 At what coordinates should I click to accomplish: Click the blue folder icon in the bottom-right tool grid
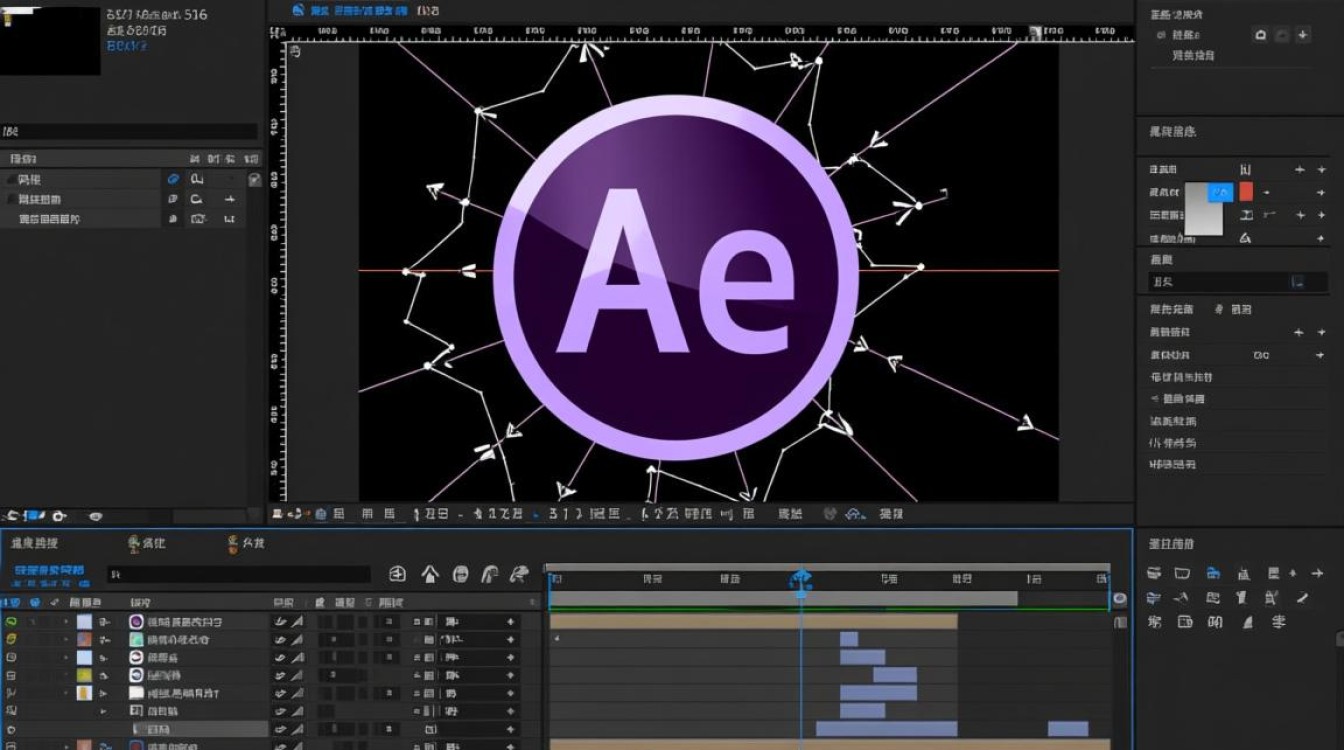1212,574
